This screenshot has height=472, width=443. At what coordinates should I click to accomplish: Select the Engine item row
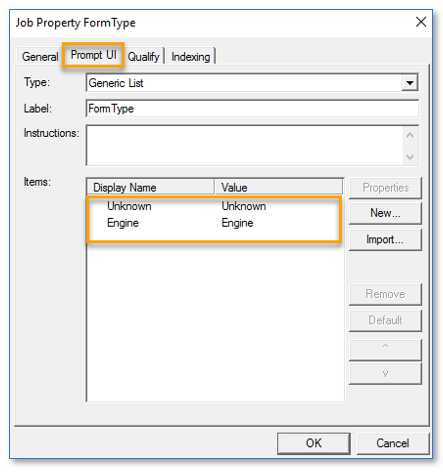click(214, 223)
